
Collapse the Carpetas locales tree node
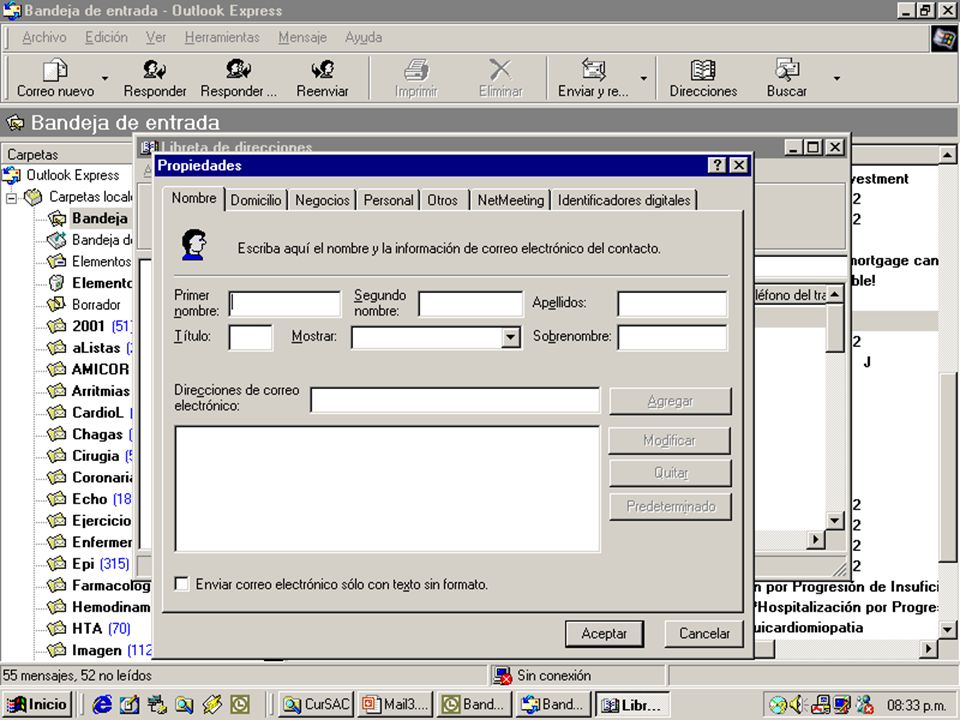click(x=11, y=198)
